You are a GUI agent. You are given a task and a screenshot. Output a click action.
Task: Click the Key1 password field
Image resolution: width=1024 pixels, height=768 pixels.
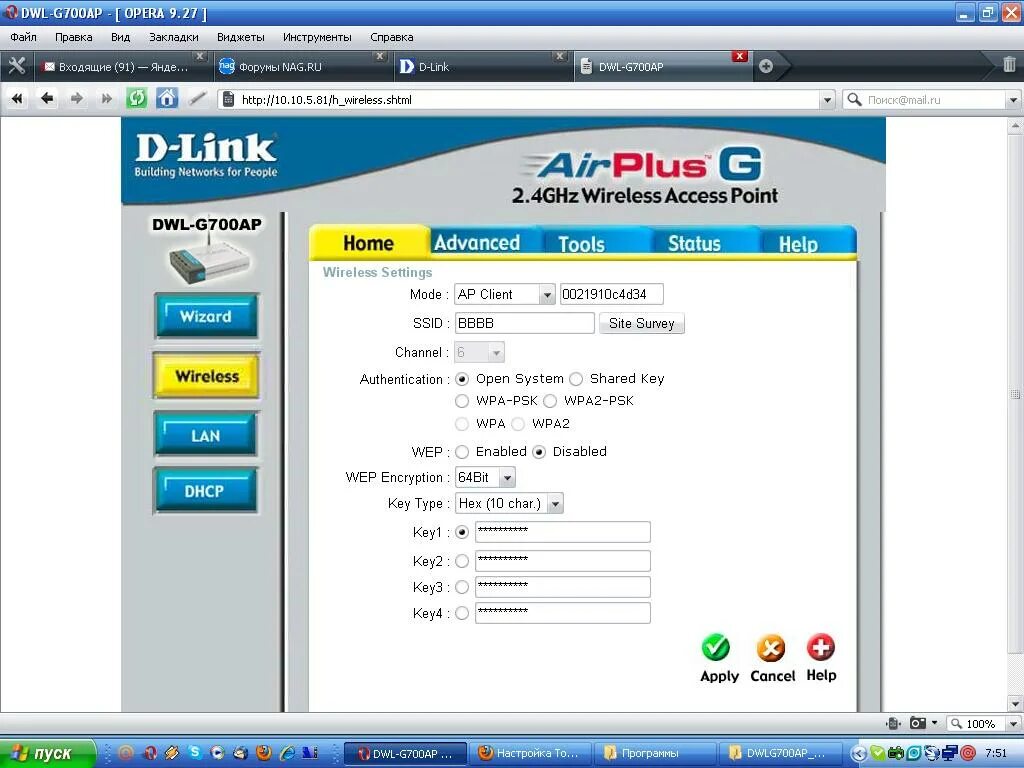point(562,532)
